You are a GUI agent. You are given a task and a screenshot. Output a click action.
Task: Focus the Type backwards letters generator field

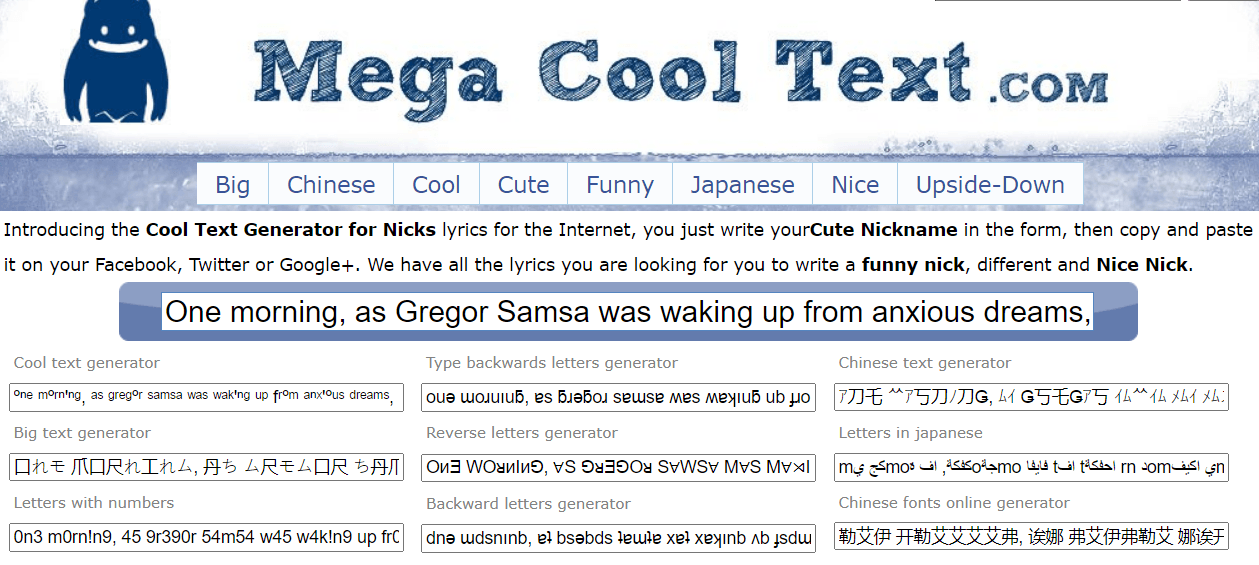(x=618, y=397)
